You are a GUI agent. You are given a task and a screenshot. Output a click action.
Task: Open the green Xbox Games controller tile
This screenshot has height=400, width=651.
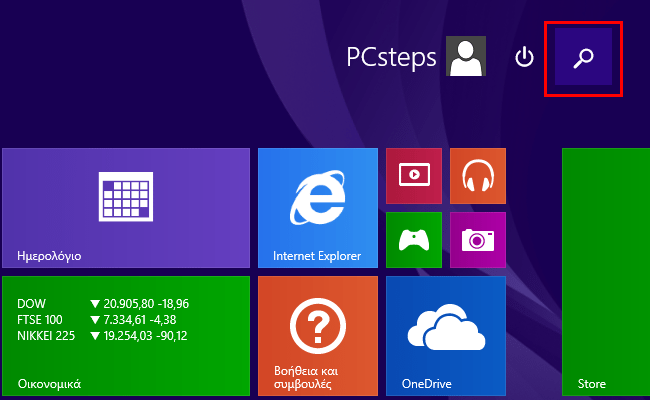click(x=414, y=240)
